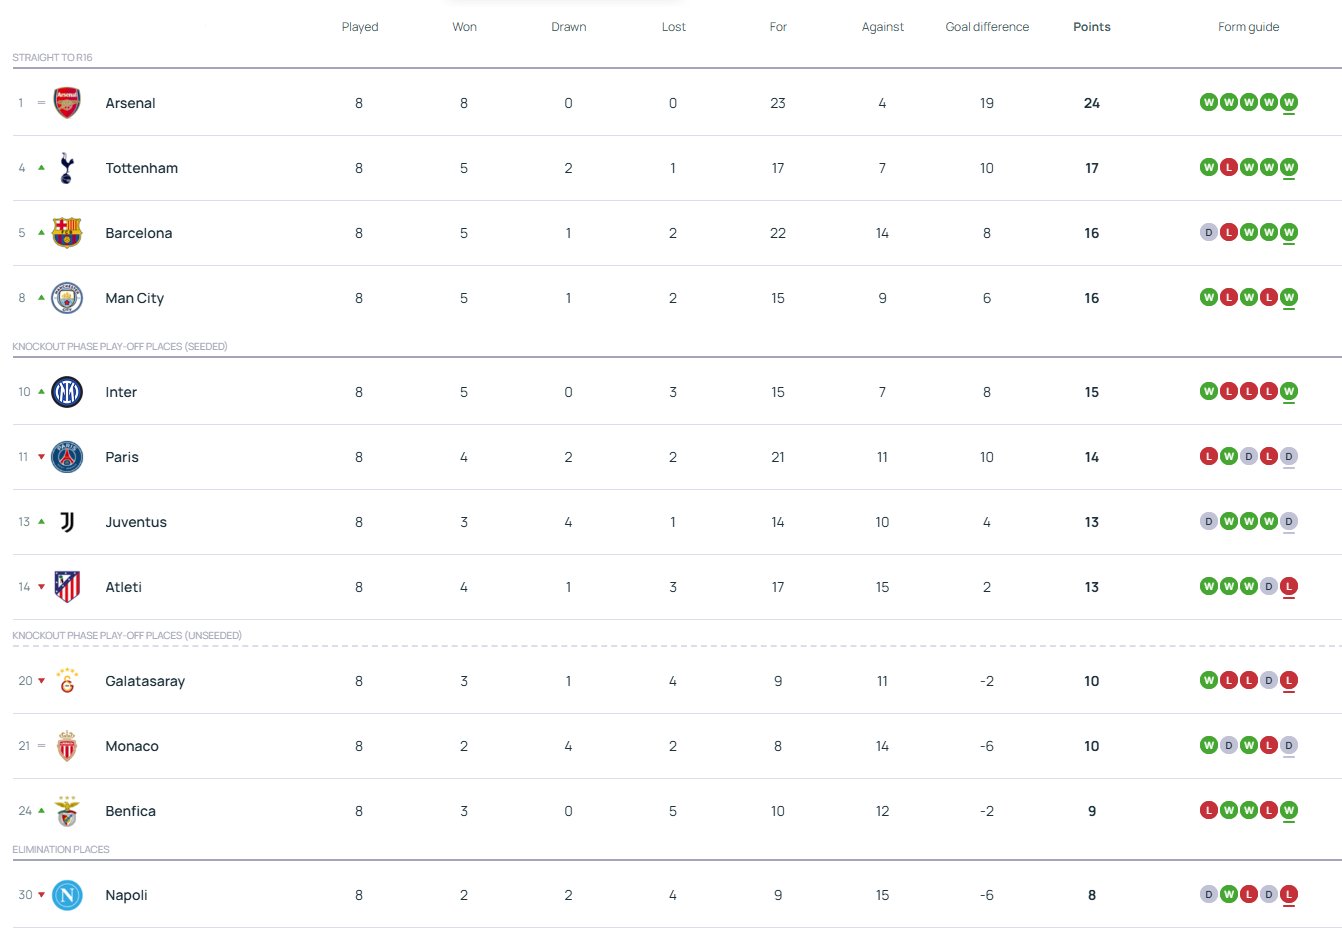Viewport: 1342px width, 933px height.
Task: Click the Inter club crest
Action: point(67,392)
